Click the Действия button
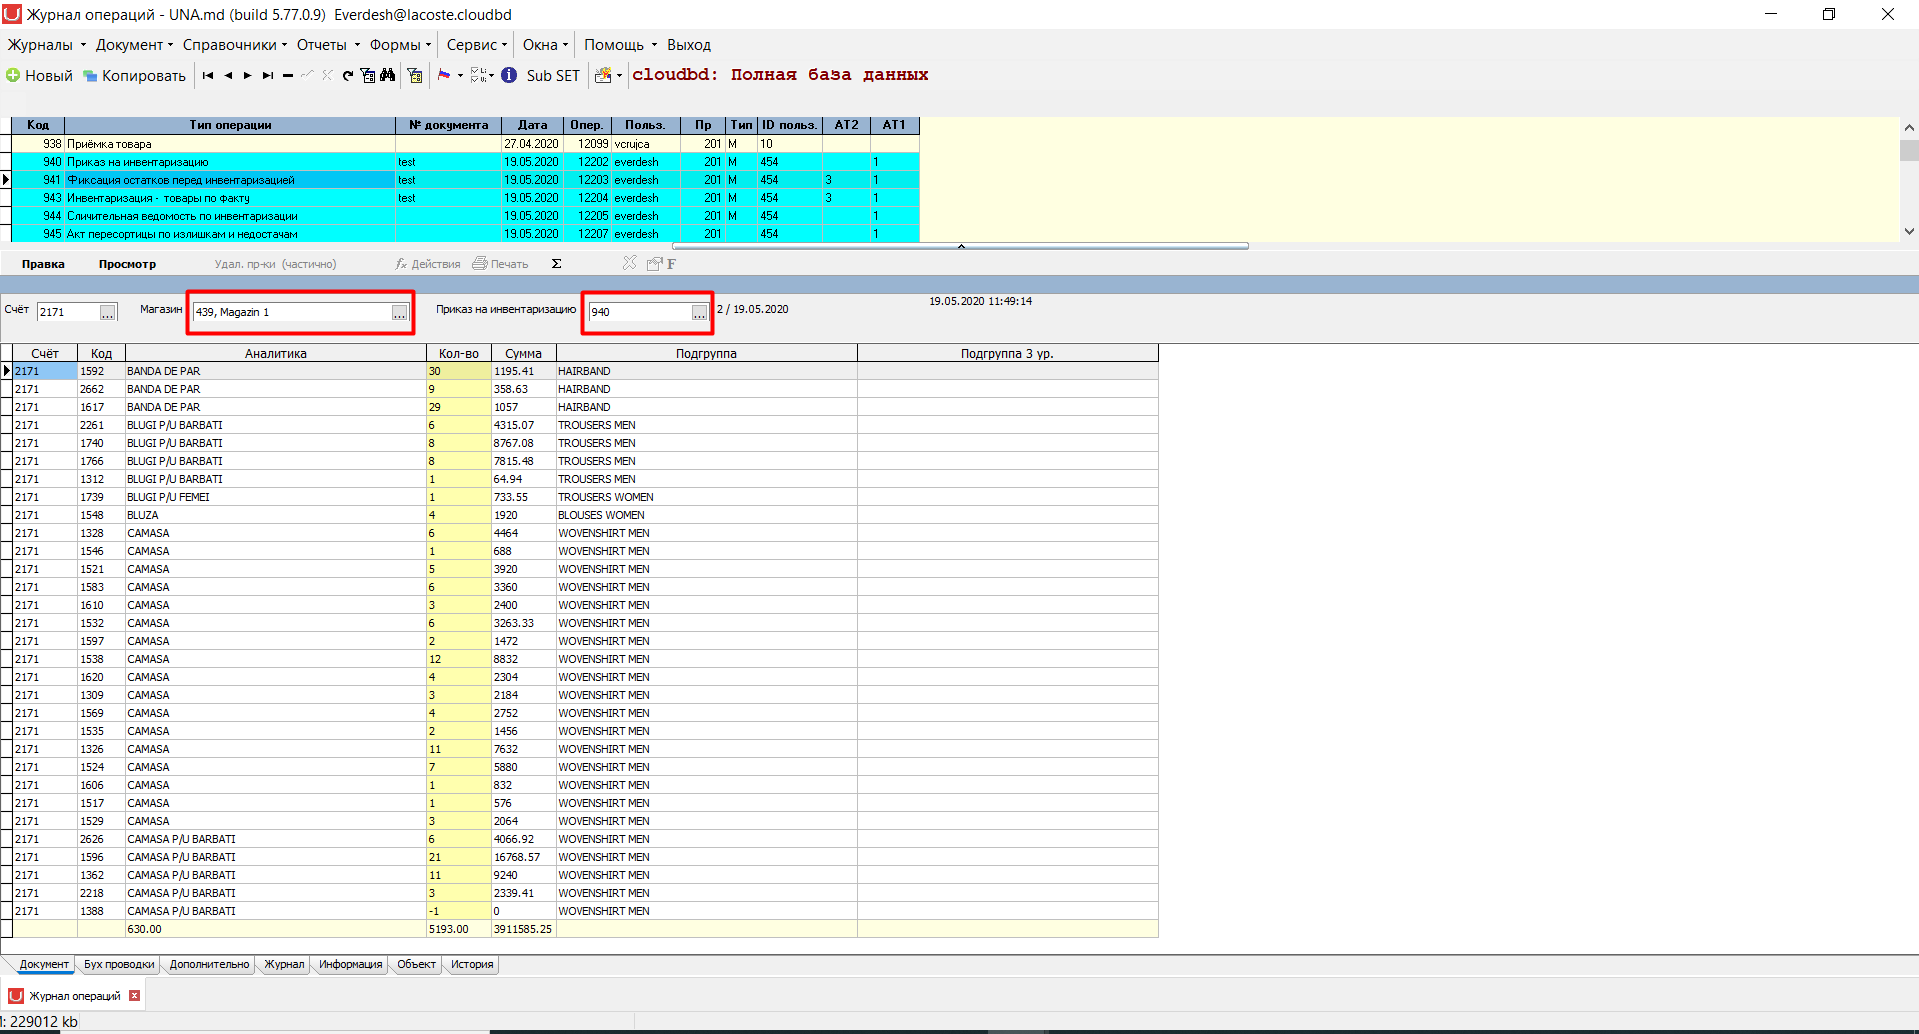The image size is (1919, 1034). click(428, 264)
